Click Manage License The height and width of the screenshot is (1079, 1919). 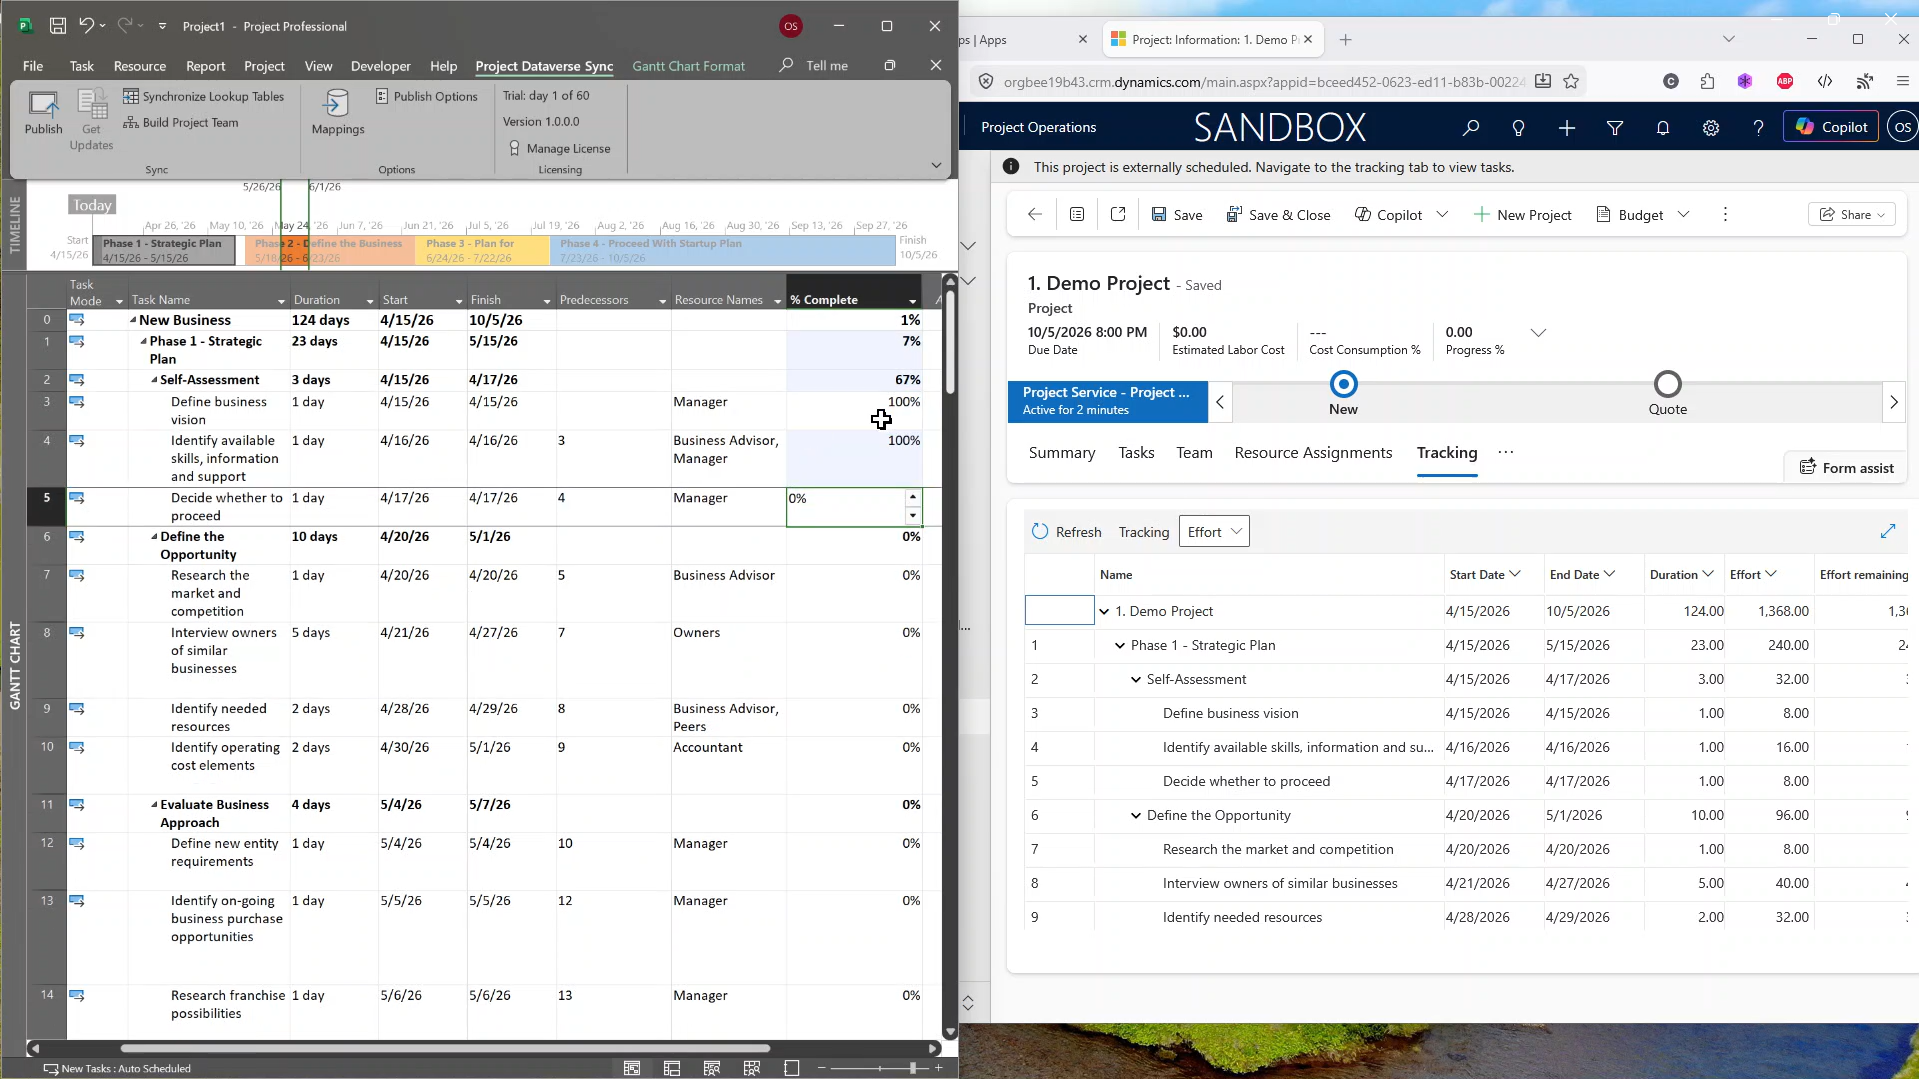559,148
